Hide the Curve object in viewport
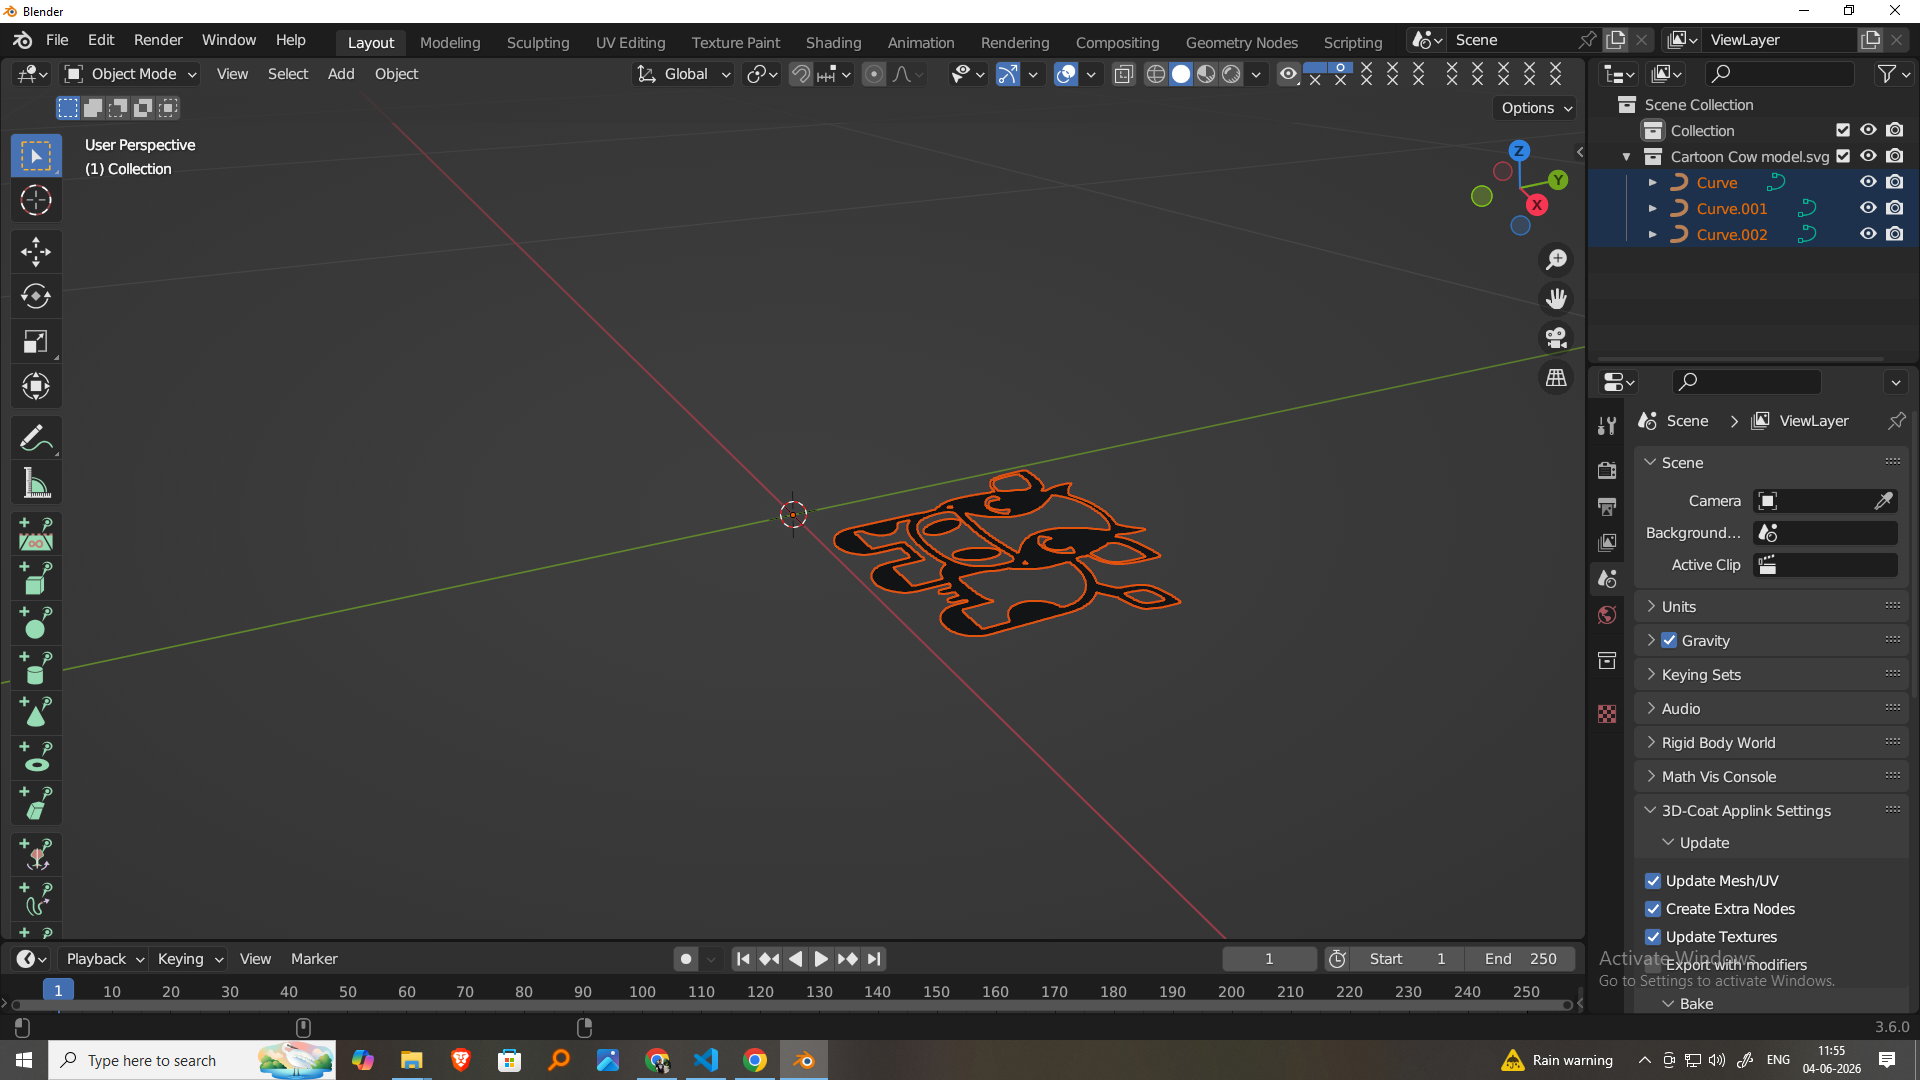 pyautogui.click(x=1868, y=182)
